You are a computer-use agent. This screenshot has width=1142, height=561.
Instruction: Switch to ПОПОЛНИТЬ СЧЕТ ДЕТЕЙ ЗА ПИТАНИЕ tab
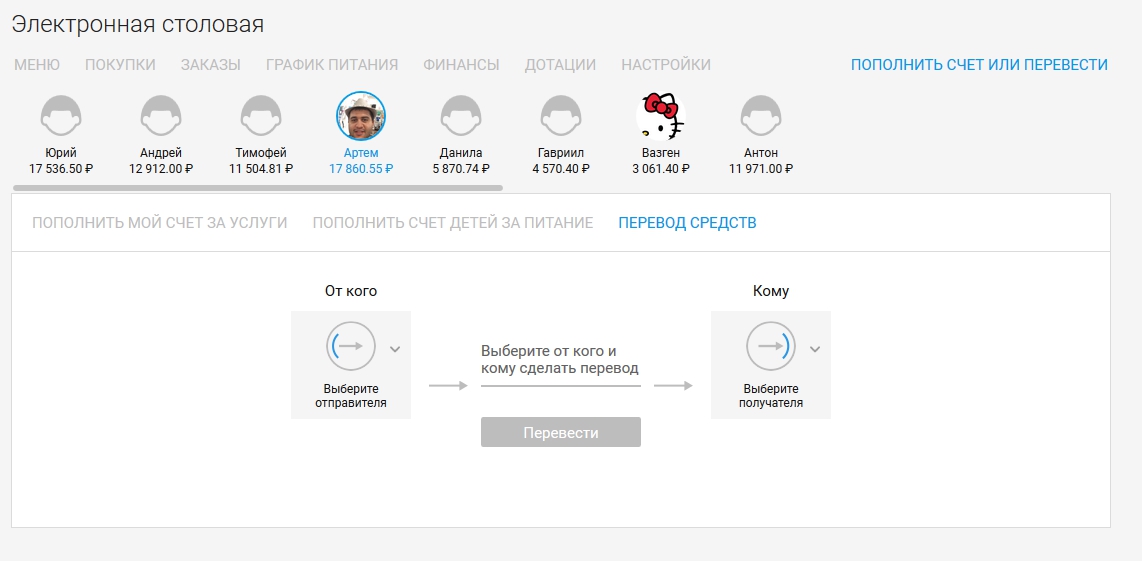click(x=453, y=223)
